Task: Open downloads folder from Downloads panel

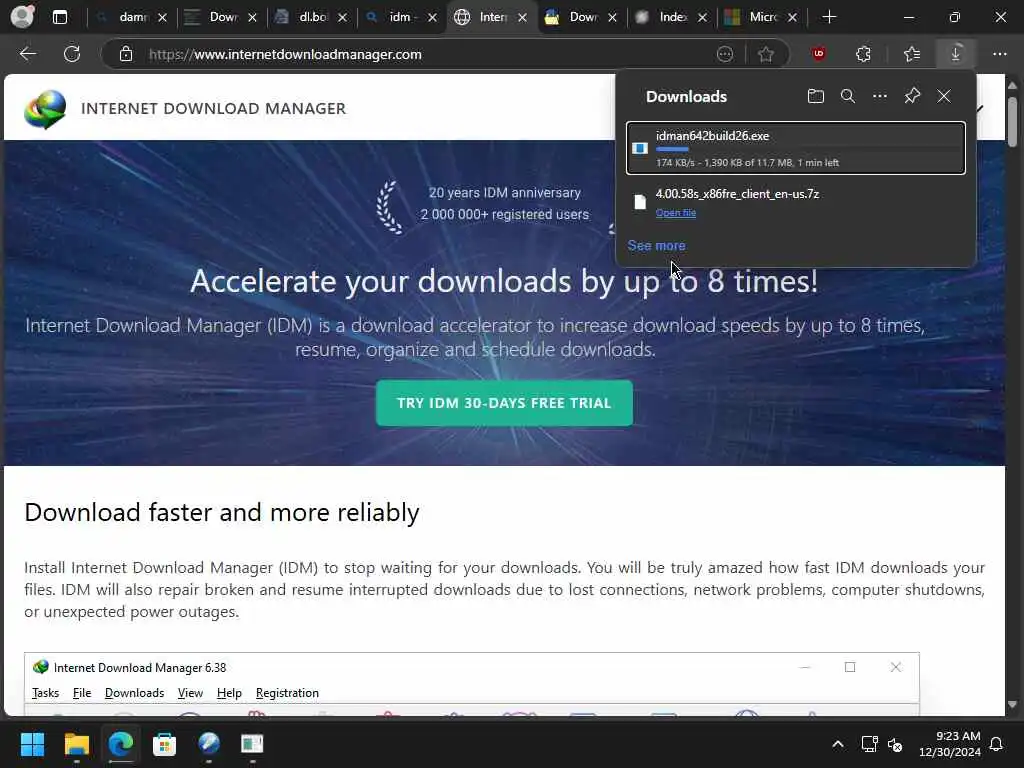Action: pos(816,97)
